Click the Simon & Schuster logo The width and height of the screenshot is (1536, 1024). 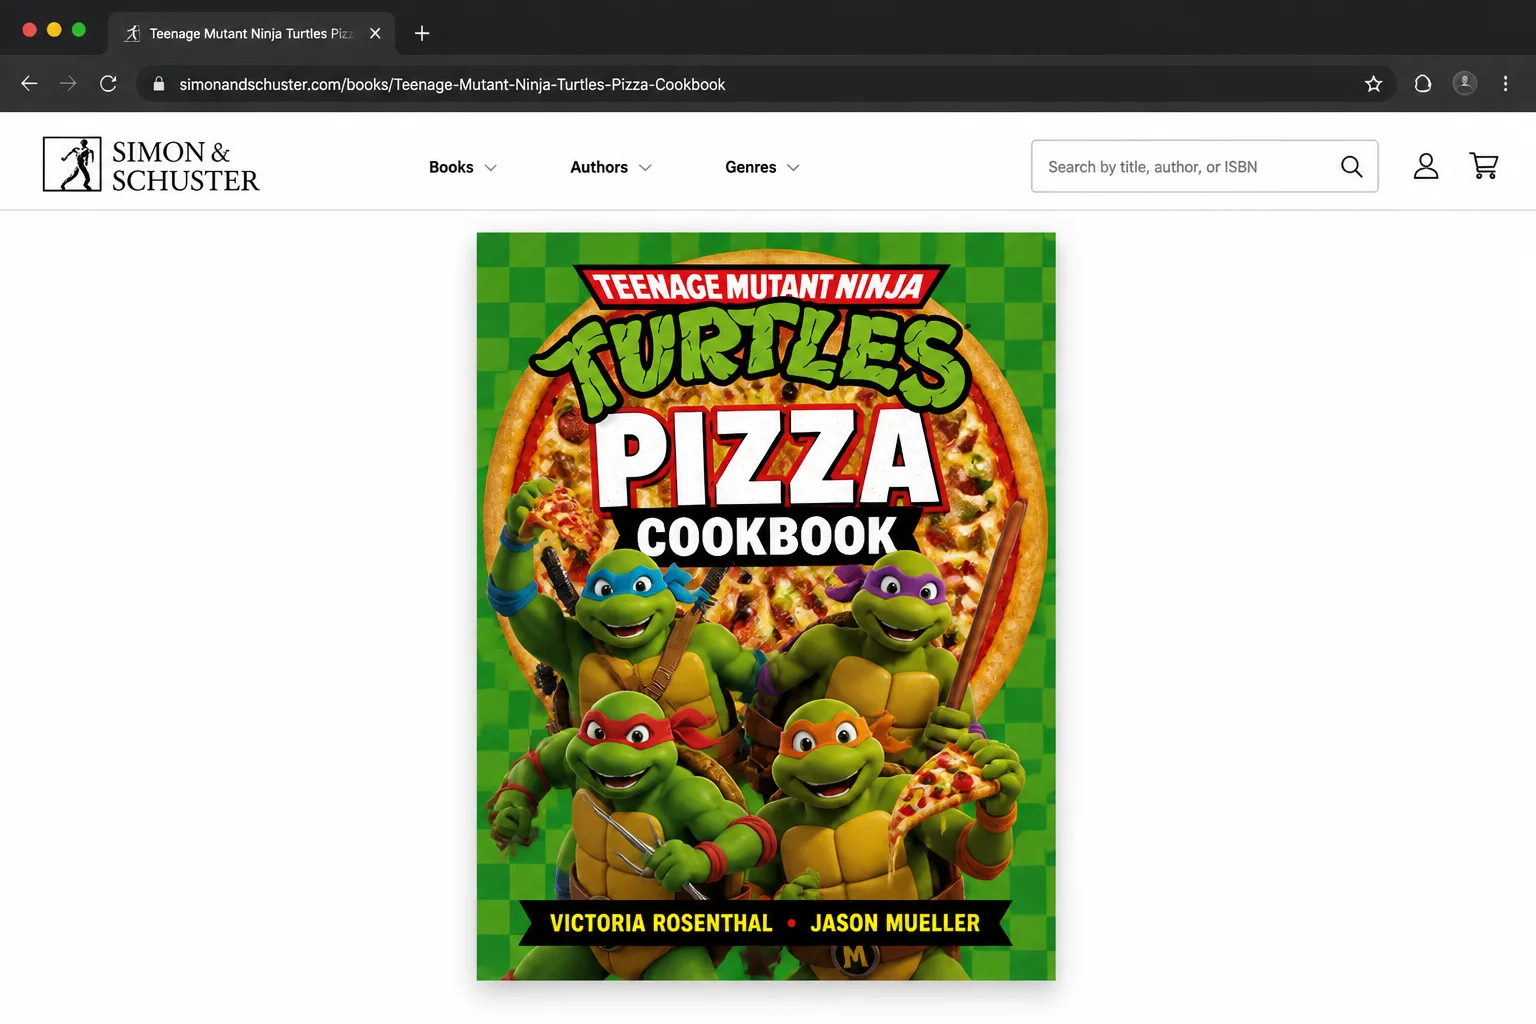click(x=151, y=165)
